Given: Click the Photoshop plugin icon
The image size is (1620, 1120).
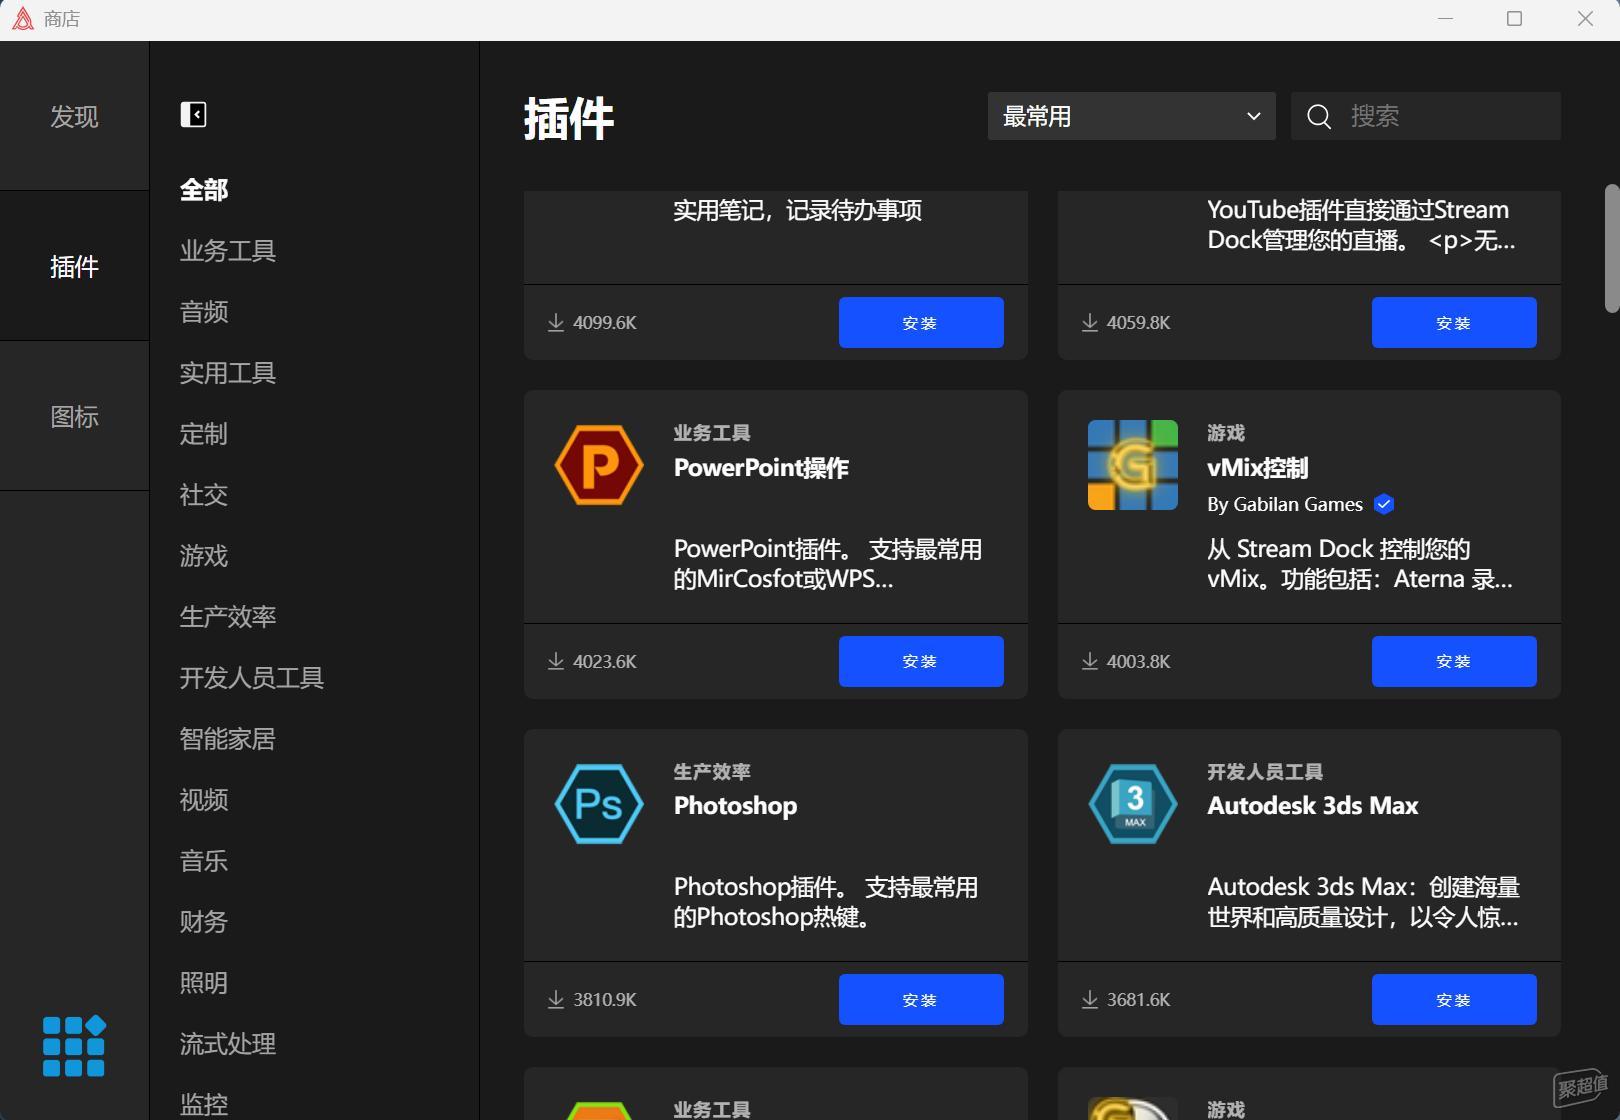Looking at the screenshot, I should pyautogui.click(x=599, y=804).
